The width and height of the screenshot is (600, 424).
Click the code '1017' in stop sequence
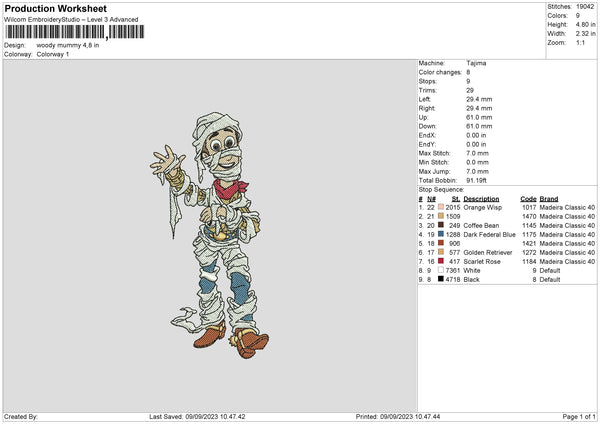[x=529, y=207]
